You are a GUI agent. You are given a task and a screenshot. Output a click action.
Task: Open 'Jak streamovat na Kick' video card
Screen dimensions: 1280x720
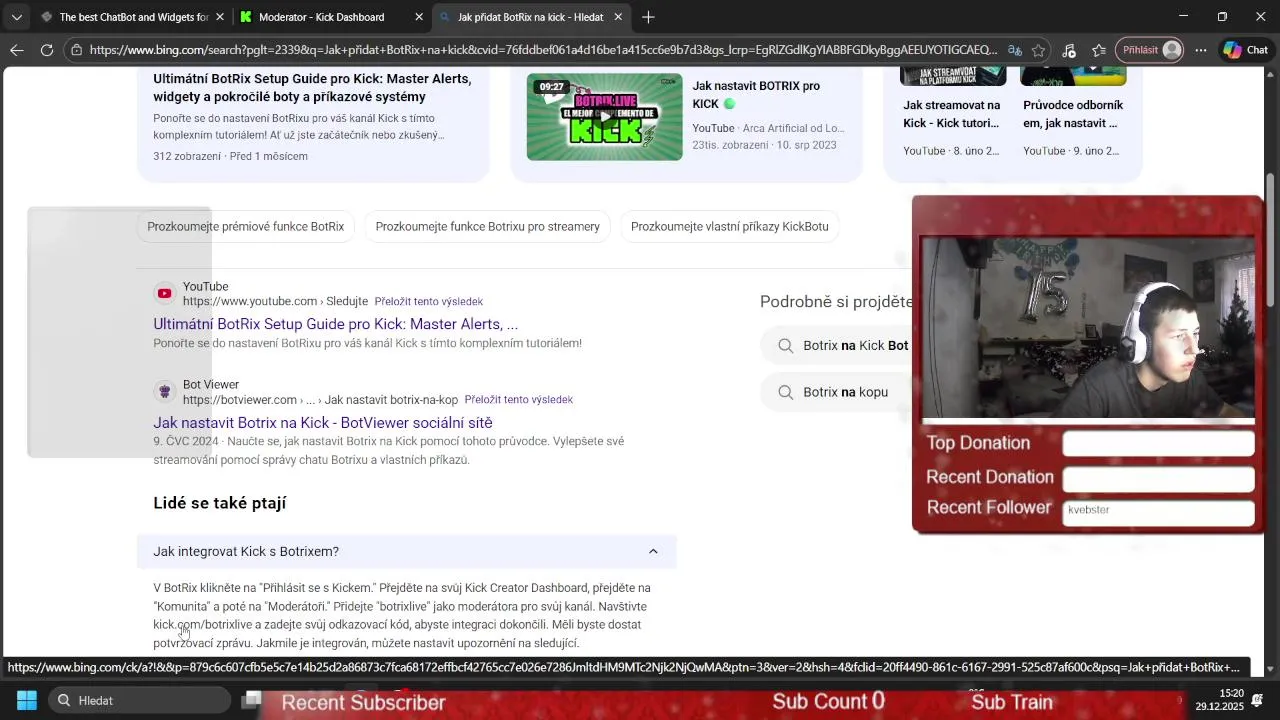pyautogui.click(x=953, y=113)
